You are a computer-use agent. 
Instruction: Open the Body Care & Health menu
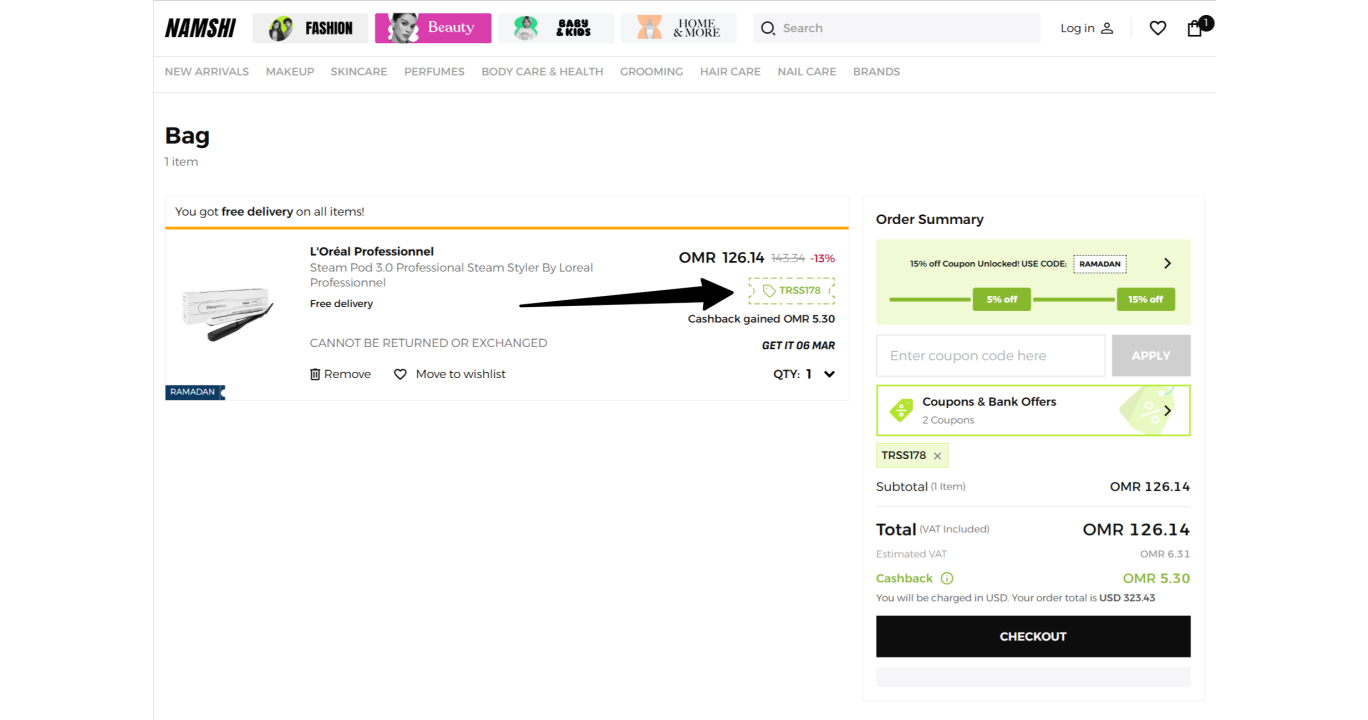point(542,72)
